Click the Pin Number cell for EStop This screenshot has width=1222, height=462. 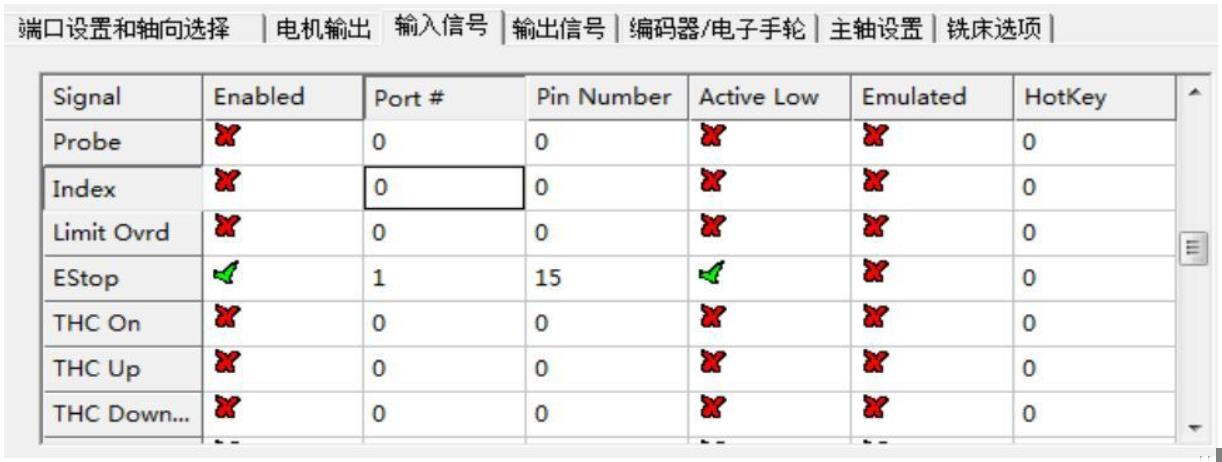pyautogui.click(x=606, y=279)
